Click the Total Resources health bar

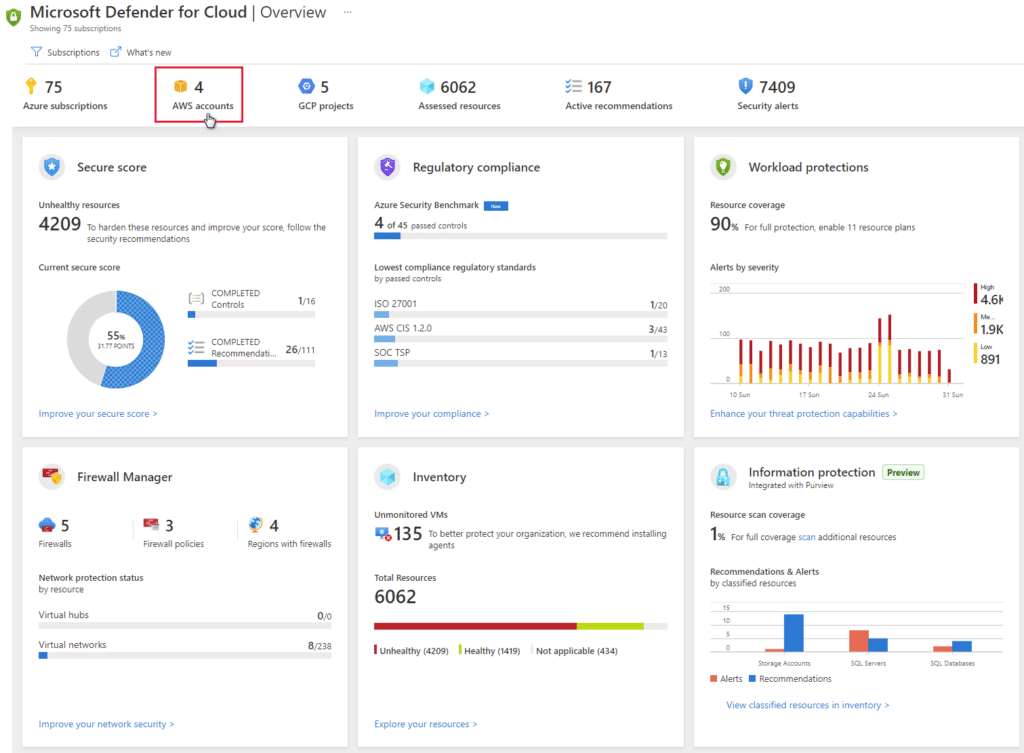tap(520, 626)
